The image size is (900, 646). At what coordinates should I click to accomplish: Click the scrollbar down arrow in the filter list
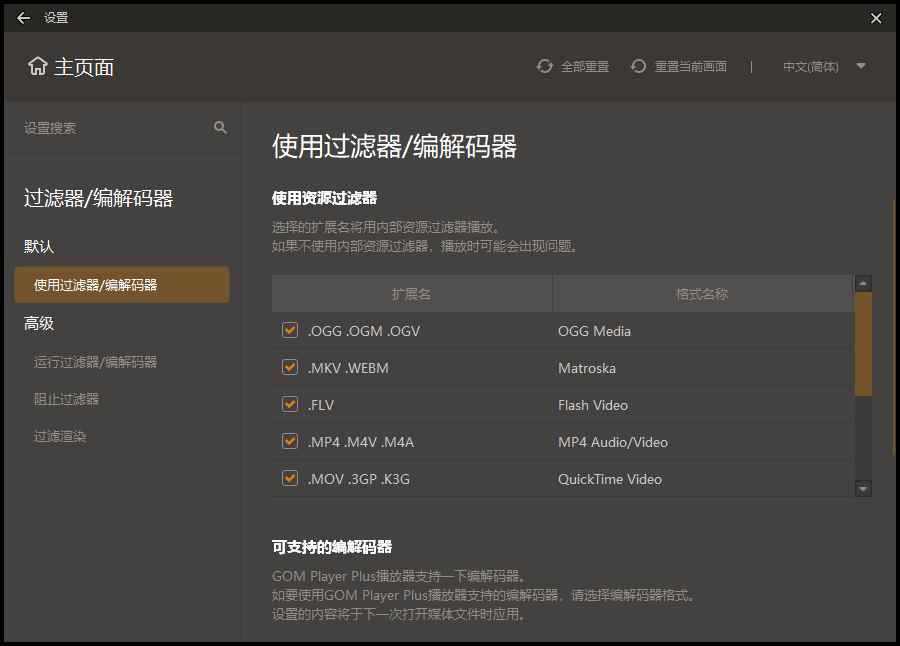tap(863, 489)
